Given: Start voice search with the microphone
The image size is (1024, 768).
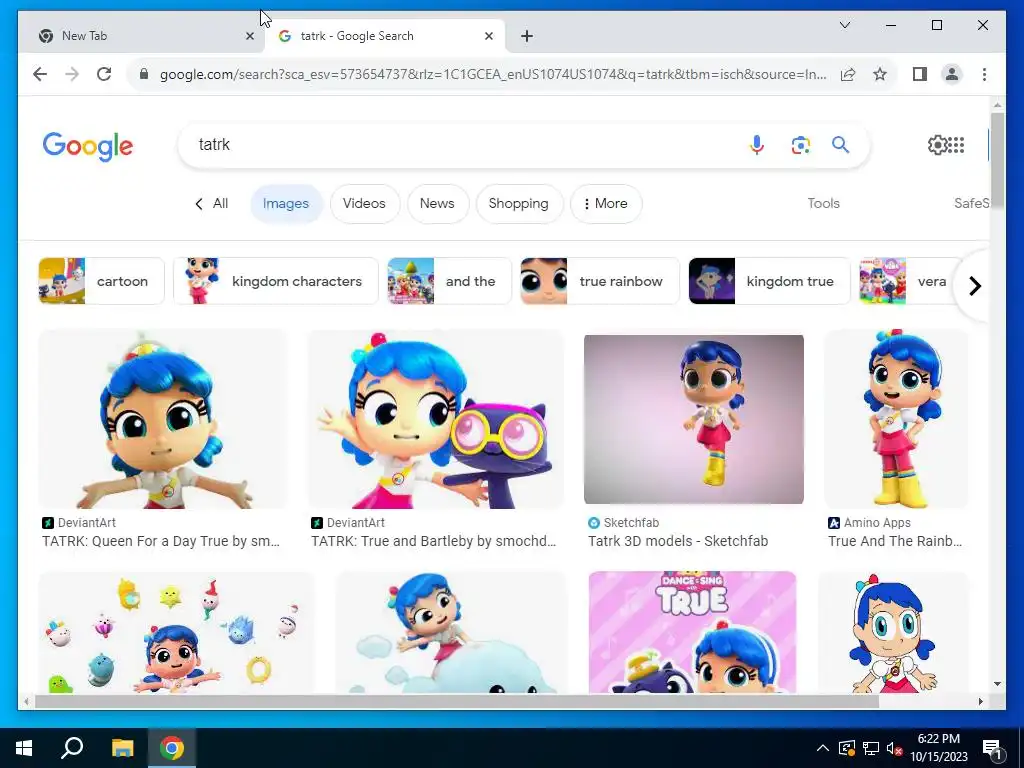Looking at the screenshot, I should tap(757, 144).
